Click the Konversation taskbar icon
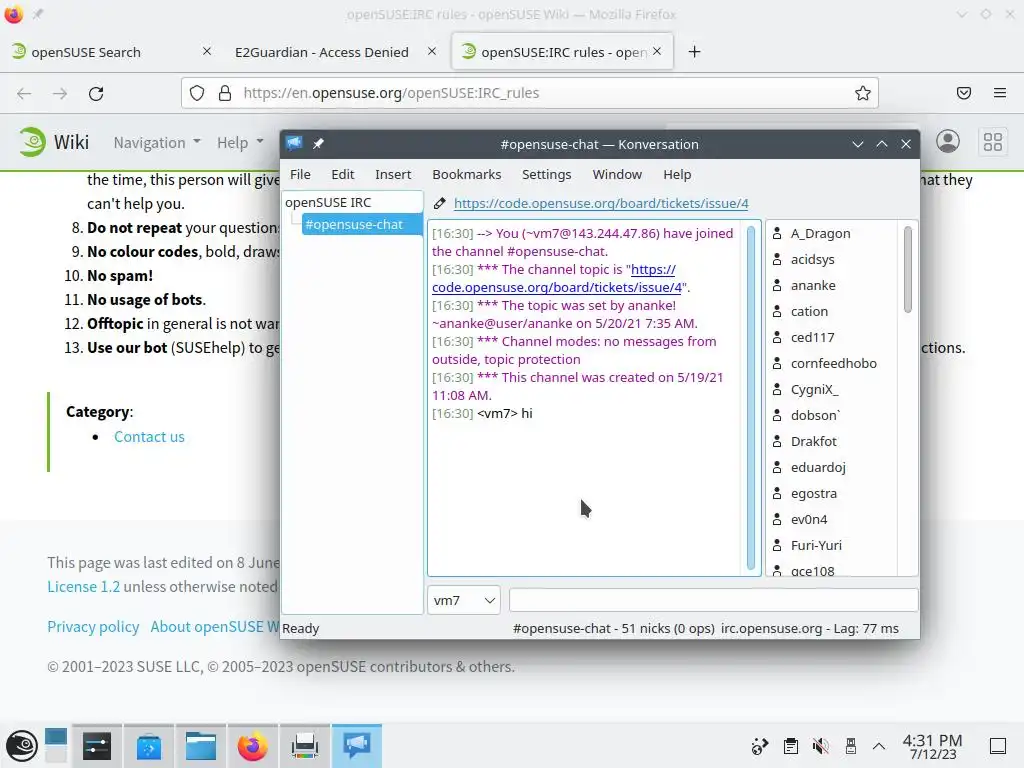 coord(357,746)
